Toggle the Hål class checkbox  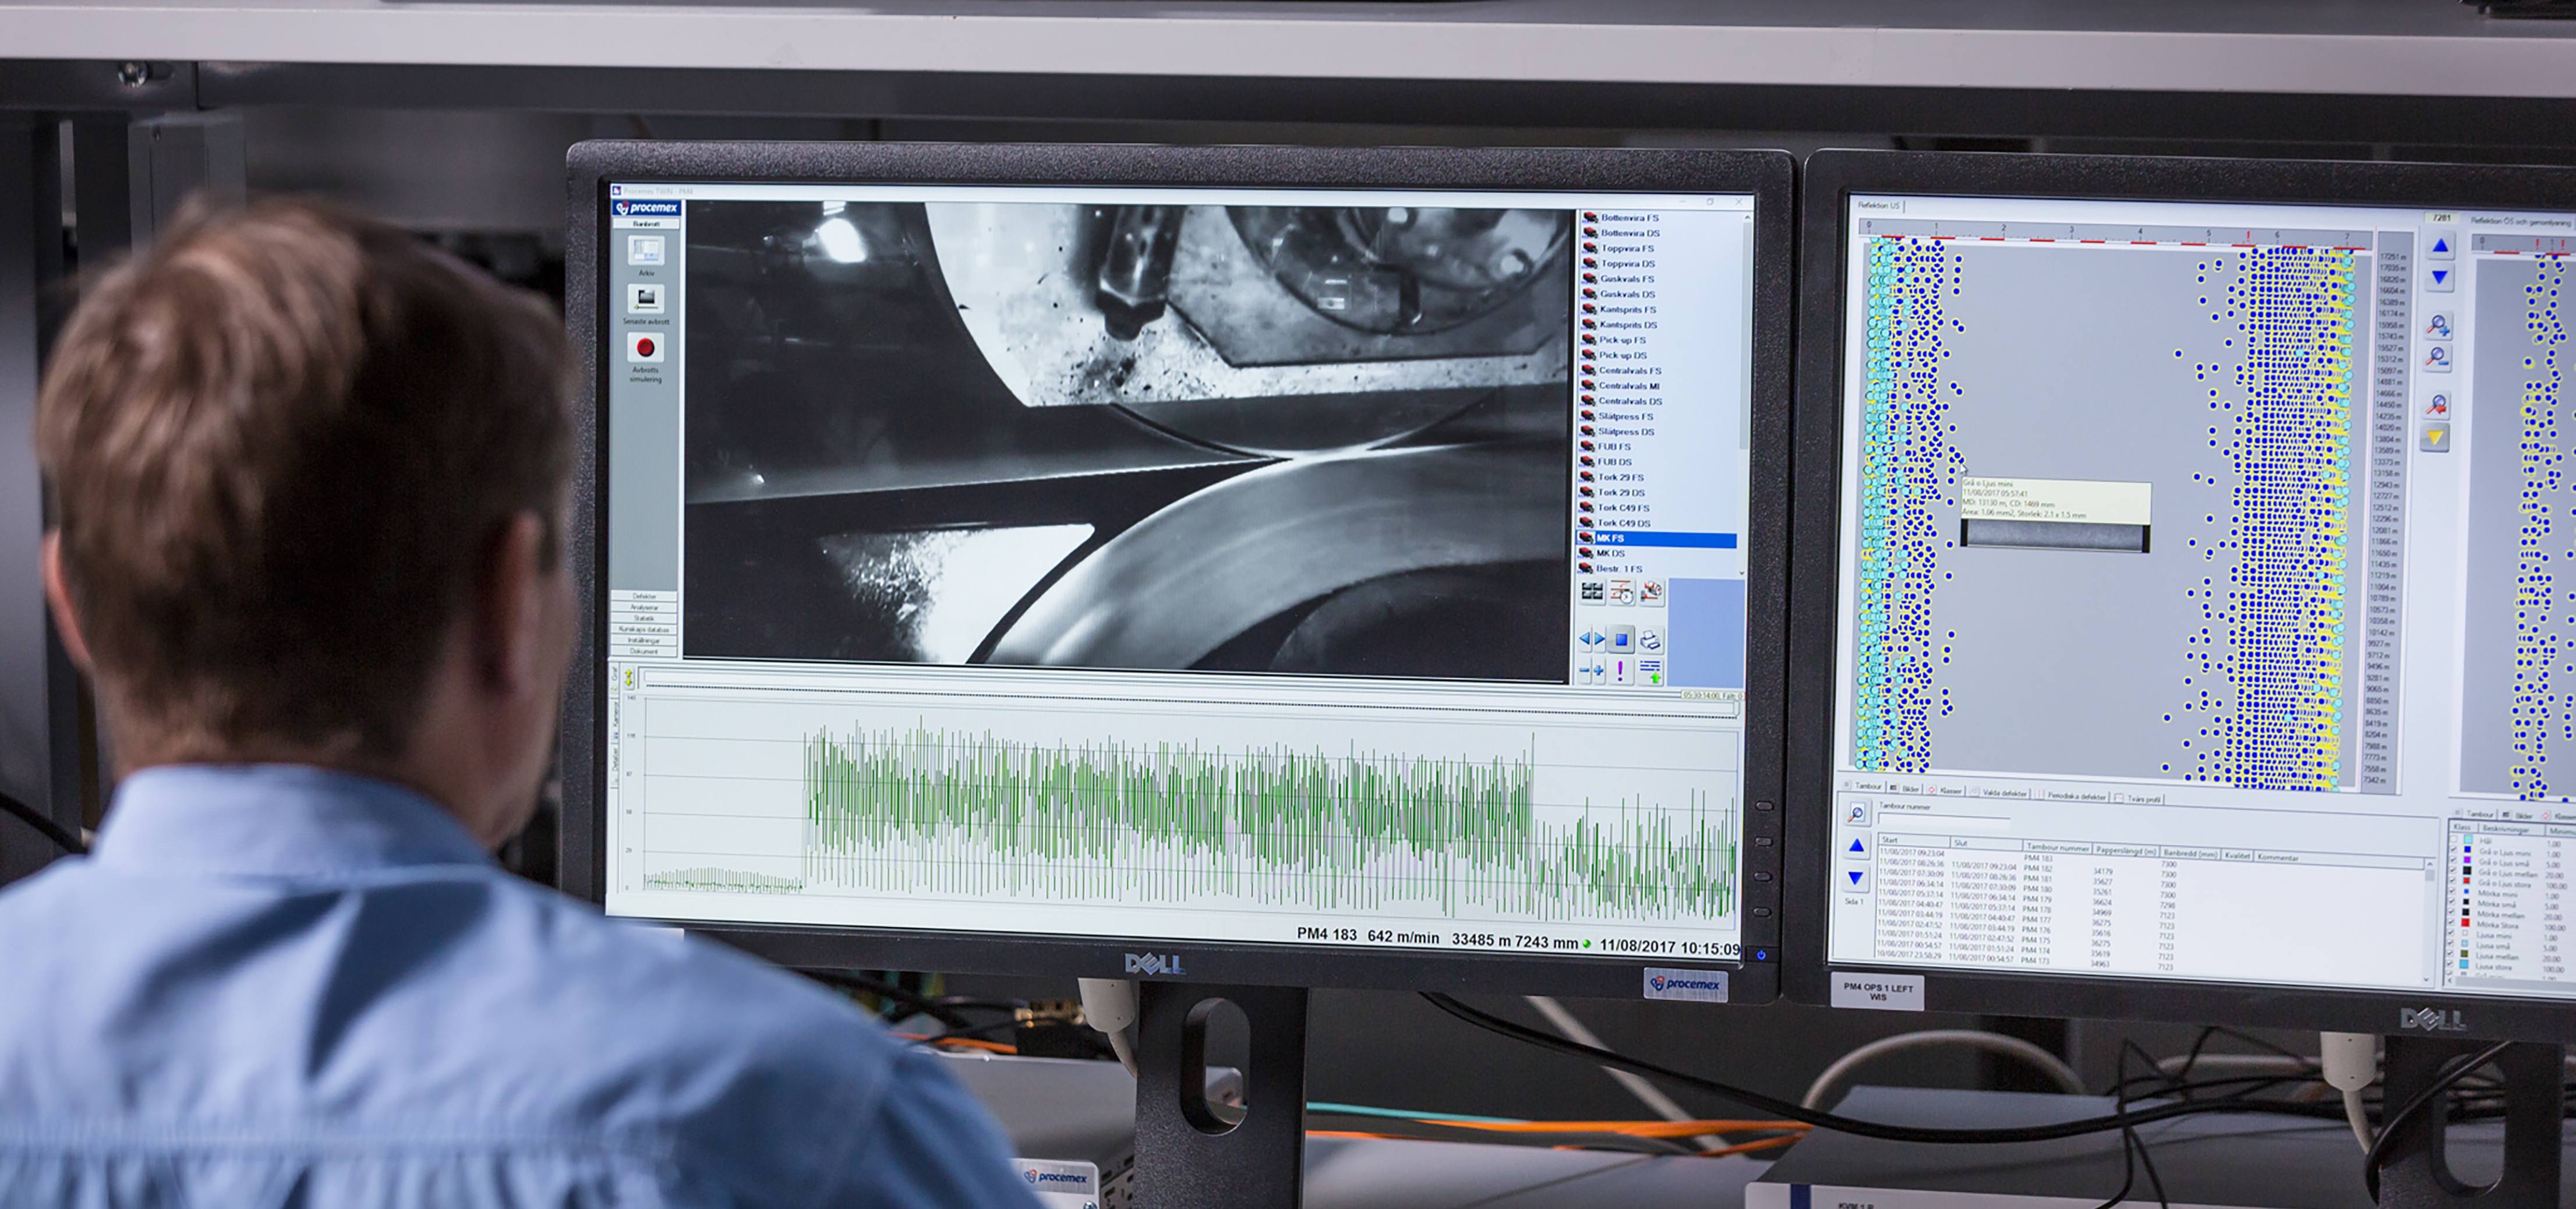pos(2454,839)
